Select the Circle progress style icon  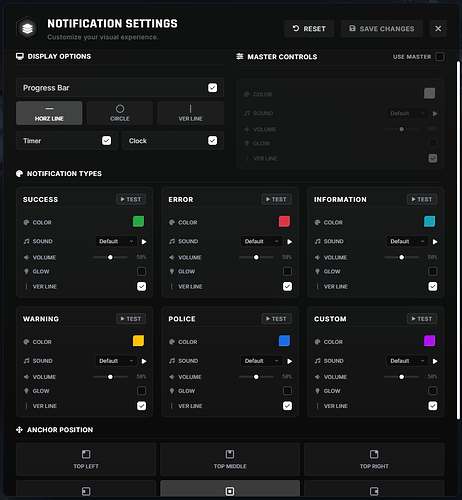pos(120,109)
